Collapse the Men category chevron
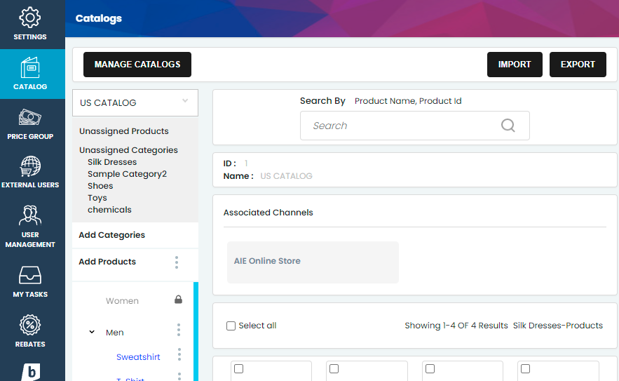619x381 pixels. pos(92,332)
